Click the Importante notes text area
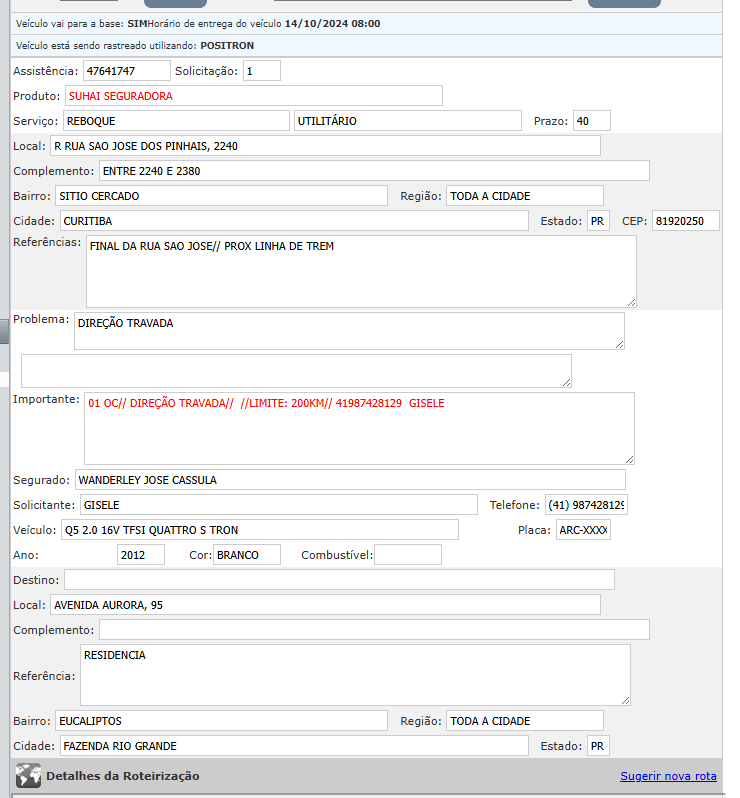The height and width of the screenshot is (798, 740). [359, 428]
